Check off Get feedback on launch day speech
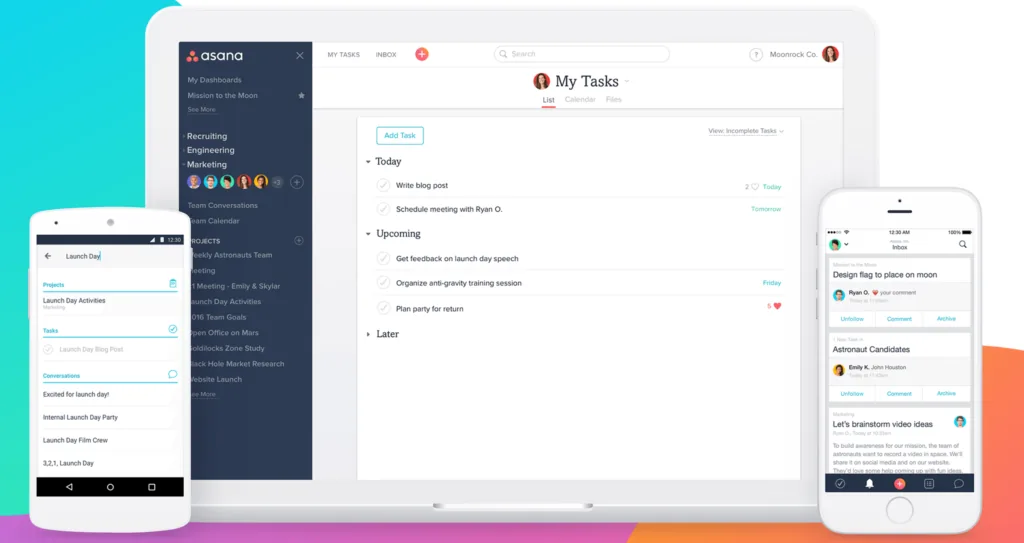1024x543 pixels. (383, 258)
